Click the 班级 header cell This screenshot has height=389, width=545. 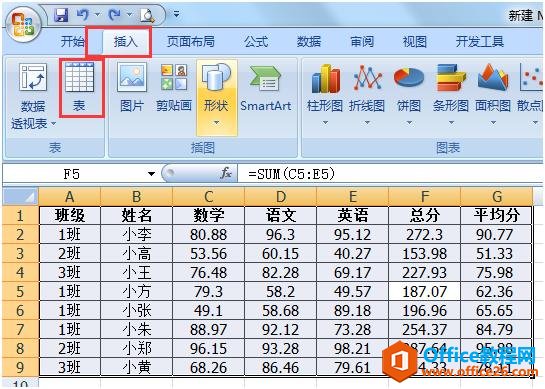coord(70,216)
